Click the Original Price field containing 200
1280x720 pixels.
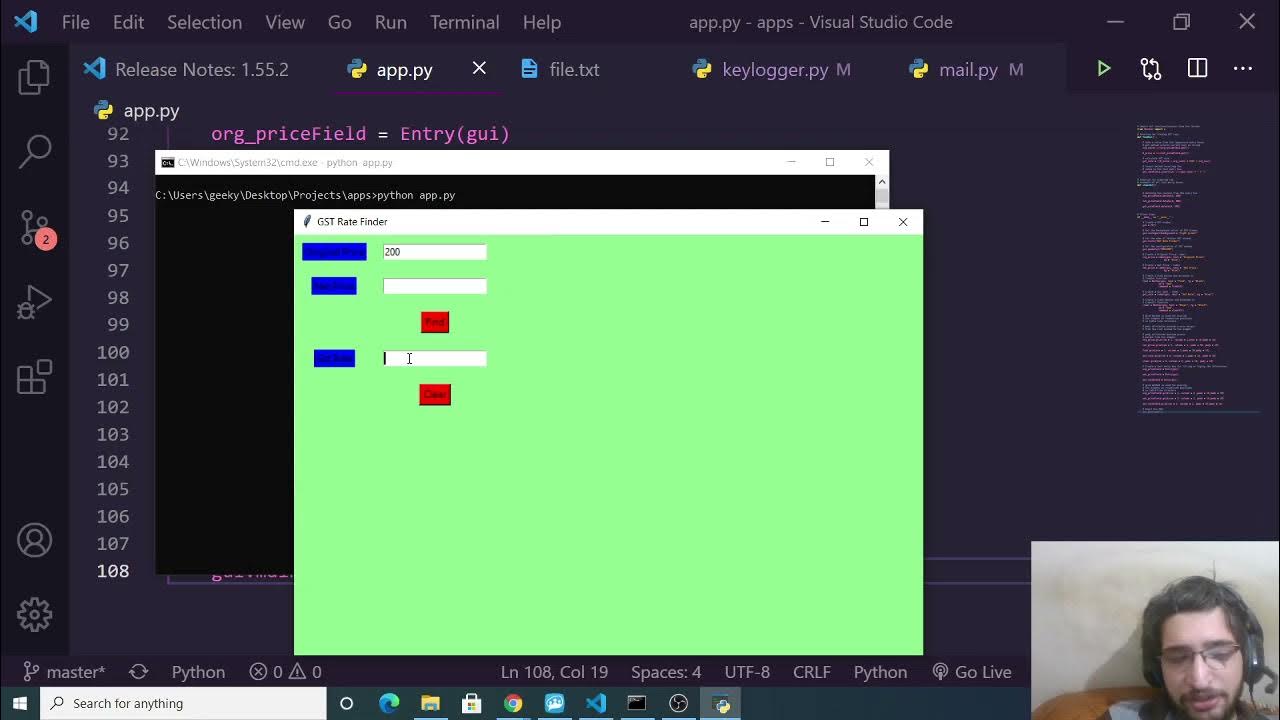tap(434, 252)
